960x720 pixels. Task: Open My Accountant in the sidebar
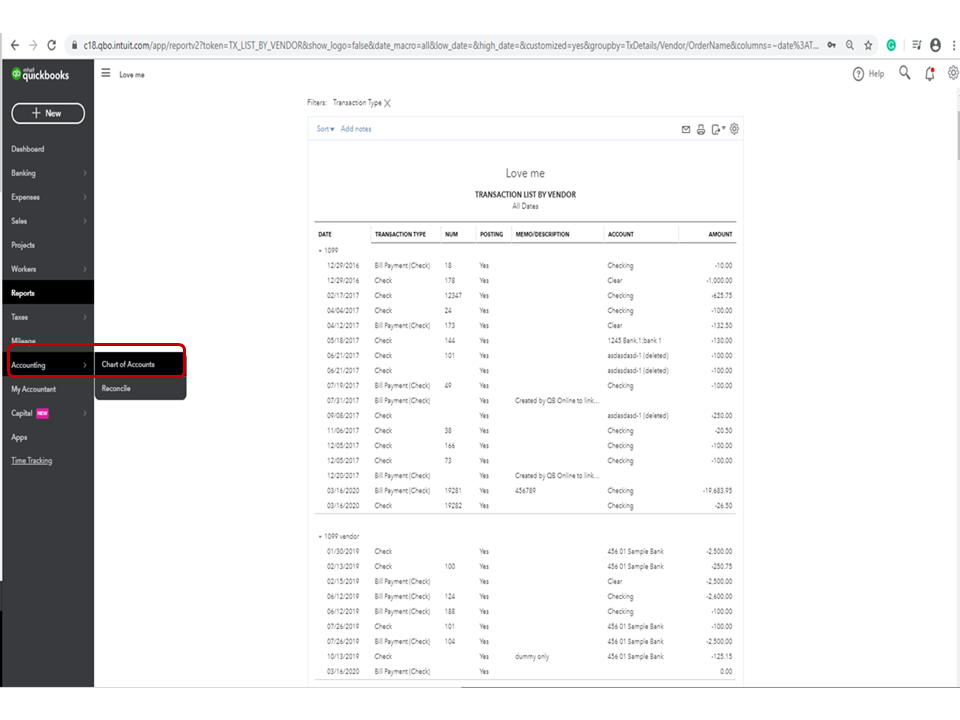tap(34, 389)
